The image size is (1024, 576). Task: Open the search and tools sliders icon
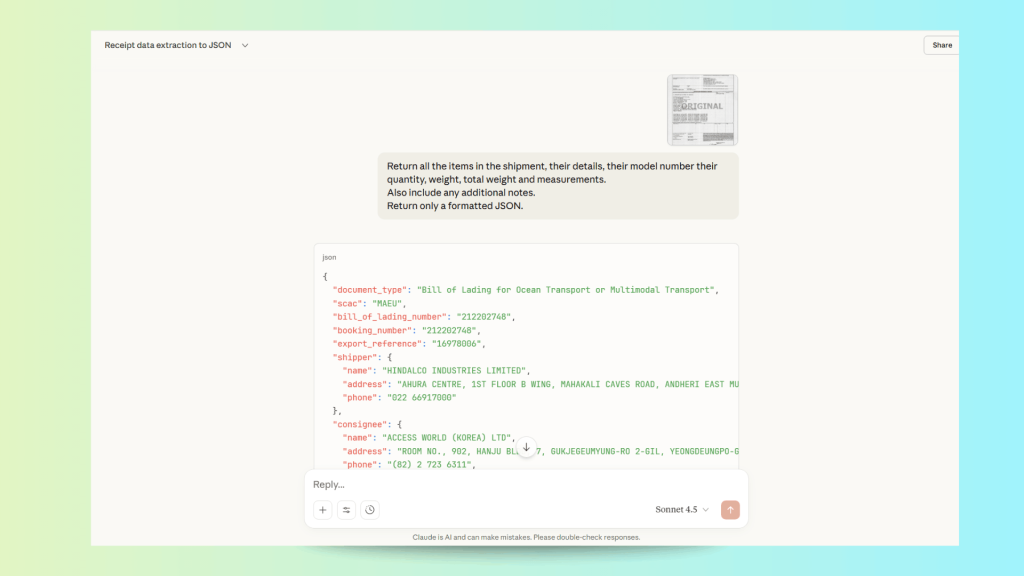(x=347, y=510)
